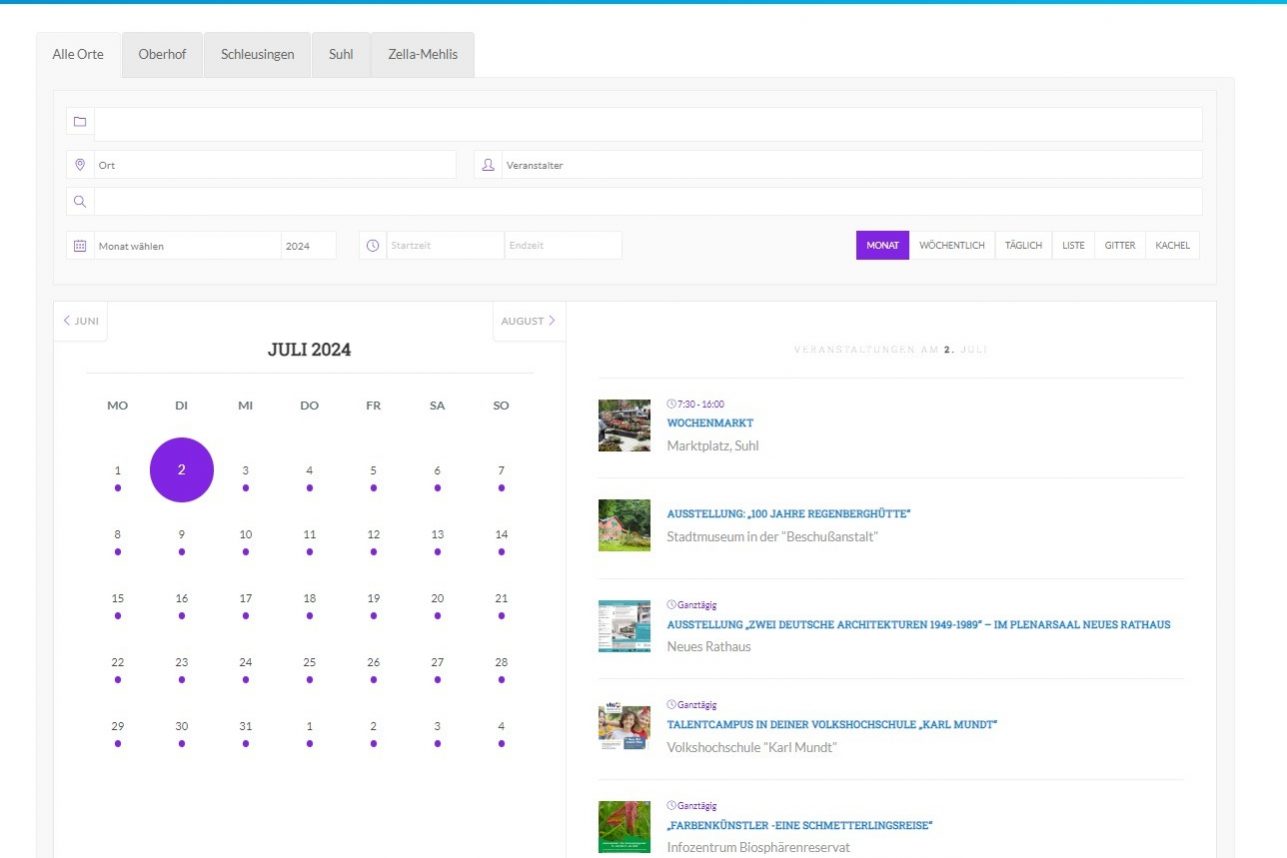Open the Zella-Mehlis tab
The image size is (1287, 858).
click(x=422, y=55)
